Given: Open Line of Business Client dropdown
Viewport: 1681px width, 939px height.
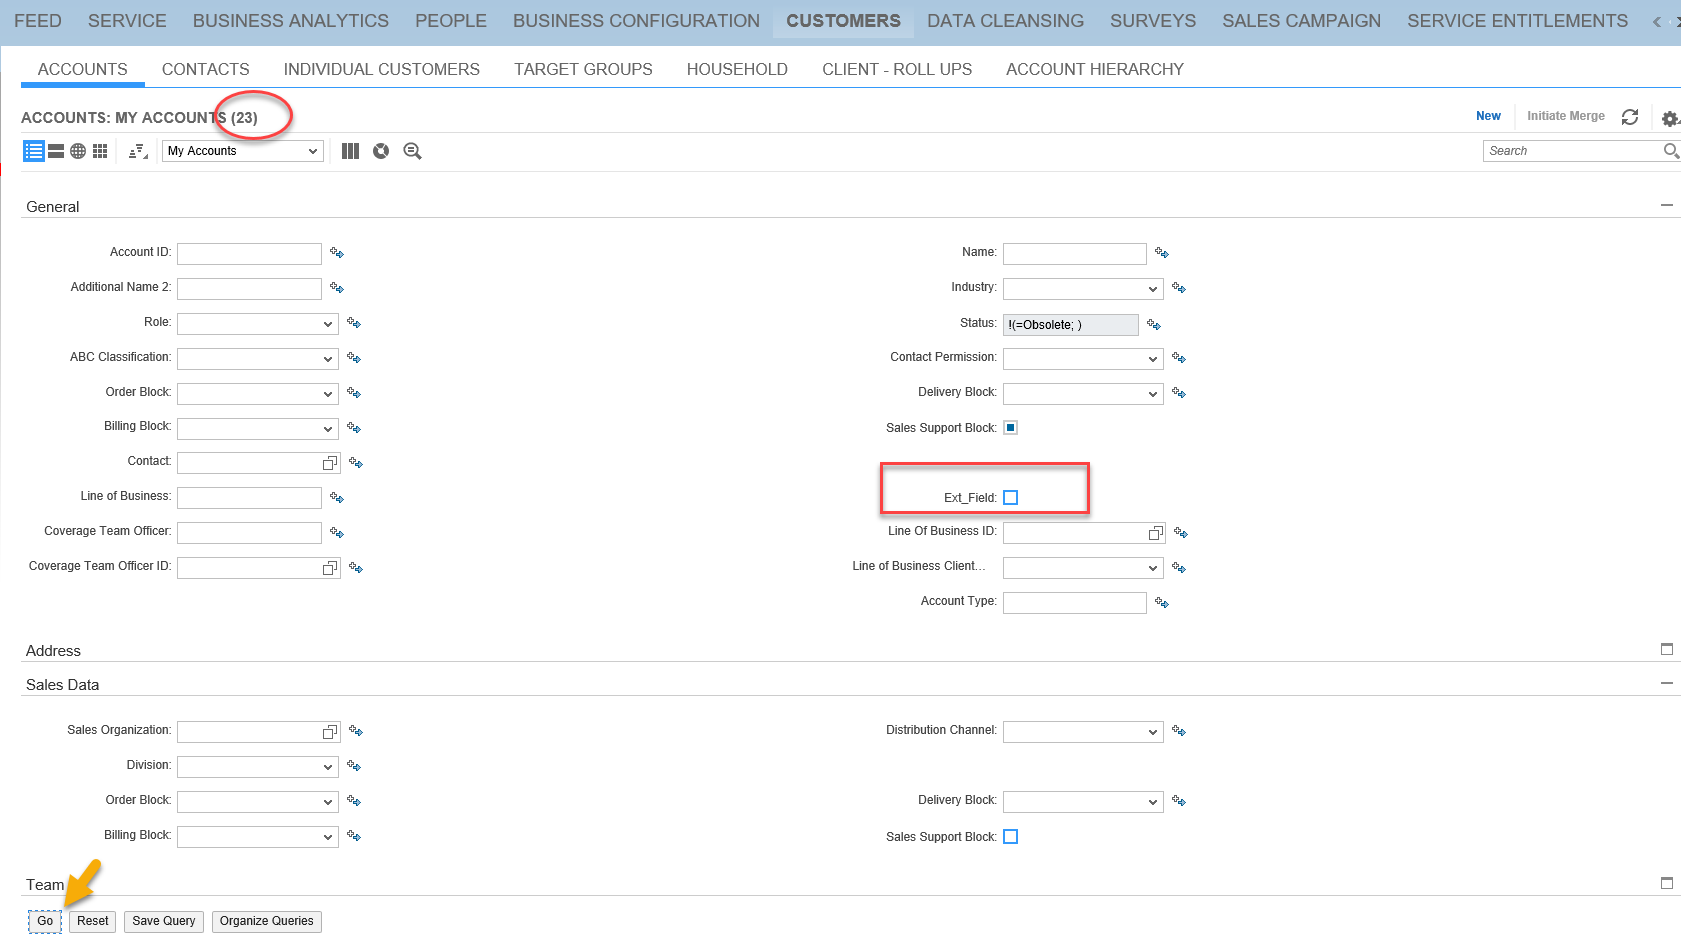Looking at the screenshot, I should (x=1083, y=568).
